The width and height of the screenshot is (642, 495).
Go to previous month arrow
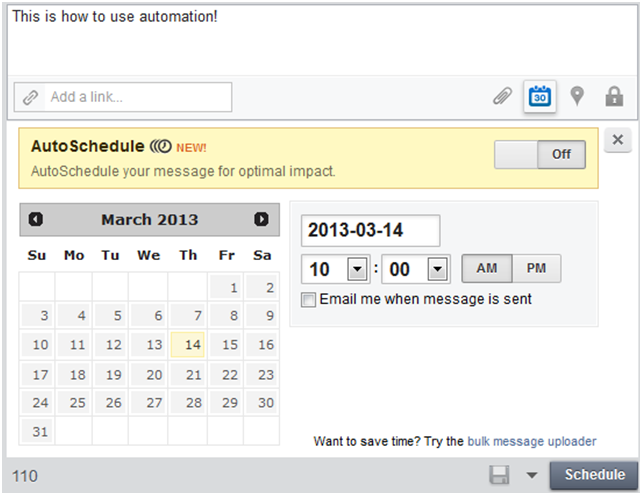36,219
